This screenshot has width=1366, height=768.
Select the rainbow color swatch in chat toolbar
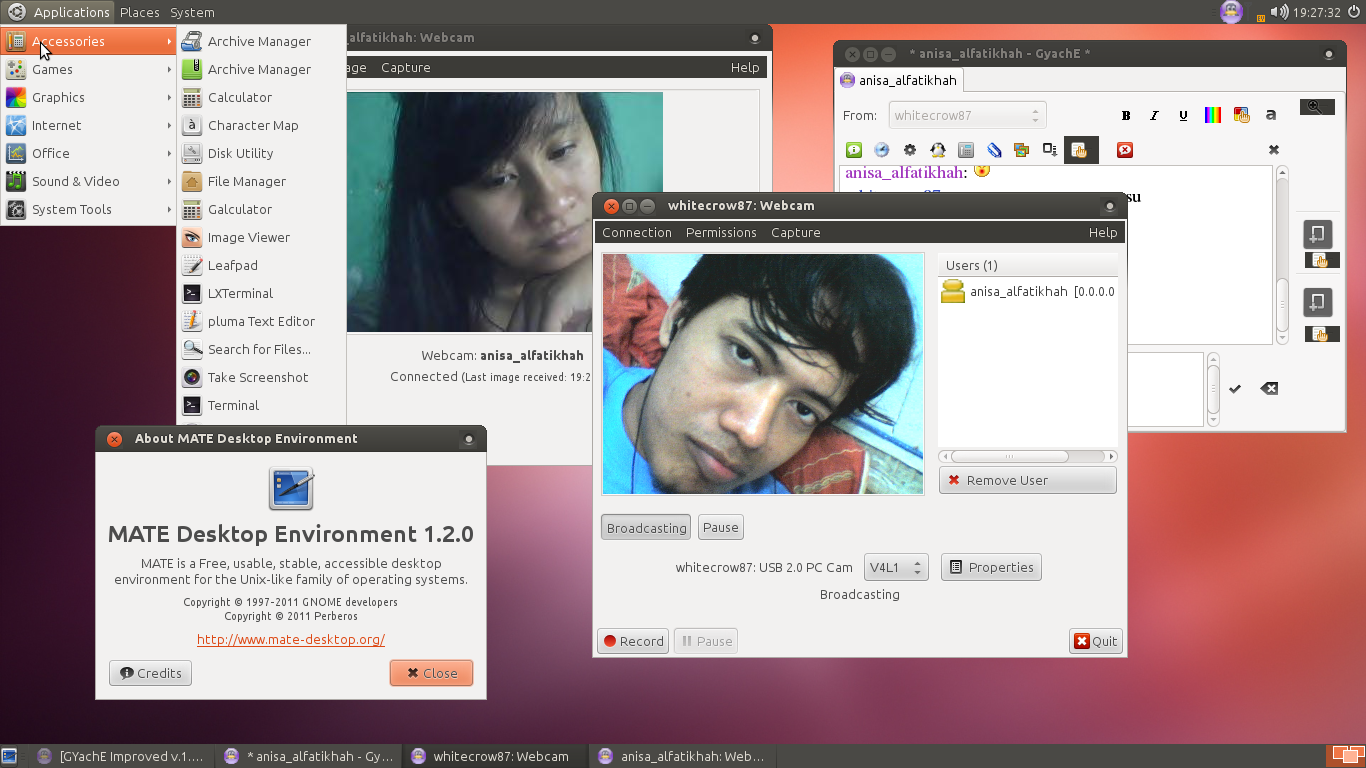point(1212,115)
